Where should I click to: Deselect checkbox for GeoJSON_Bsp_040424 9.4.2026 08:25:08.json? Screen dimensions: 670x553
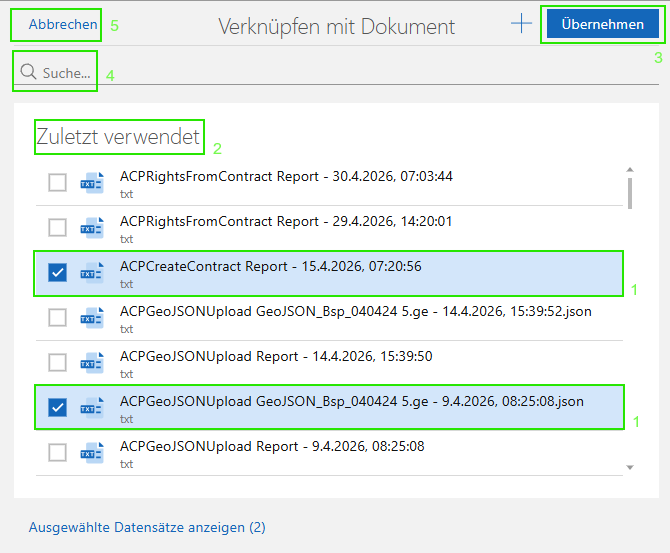57,407
